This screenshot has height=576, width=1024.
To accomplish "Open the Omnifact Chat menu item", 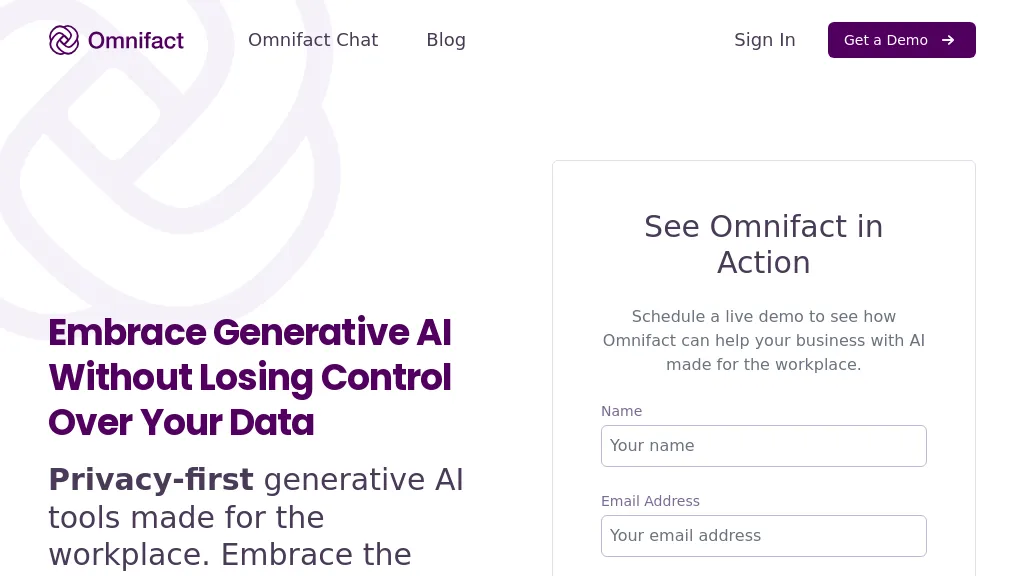I will pyautogui.click(x=313, y=40).
